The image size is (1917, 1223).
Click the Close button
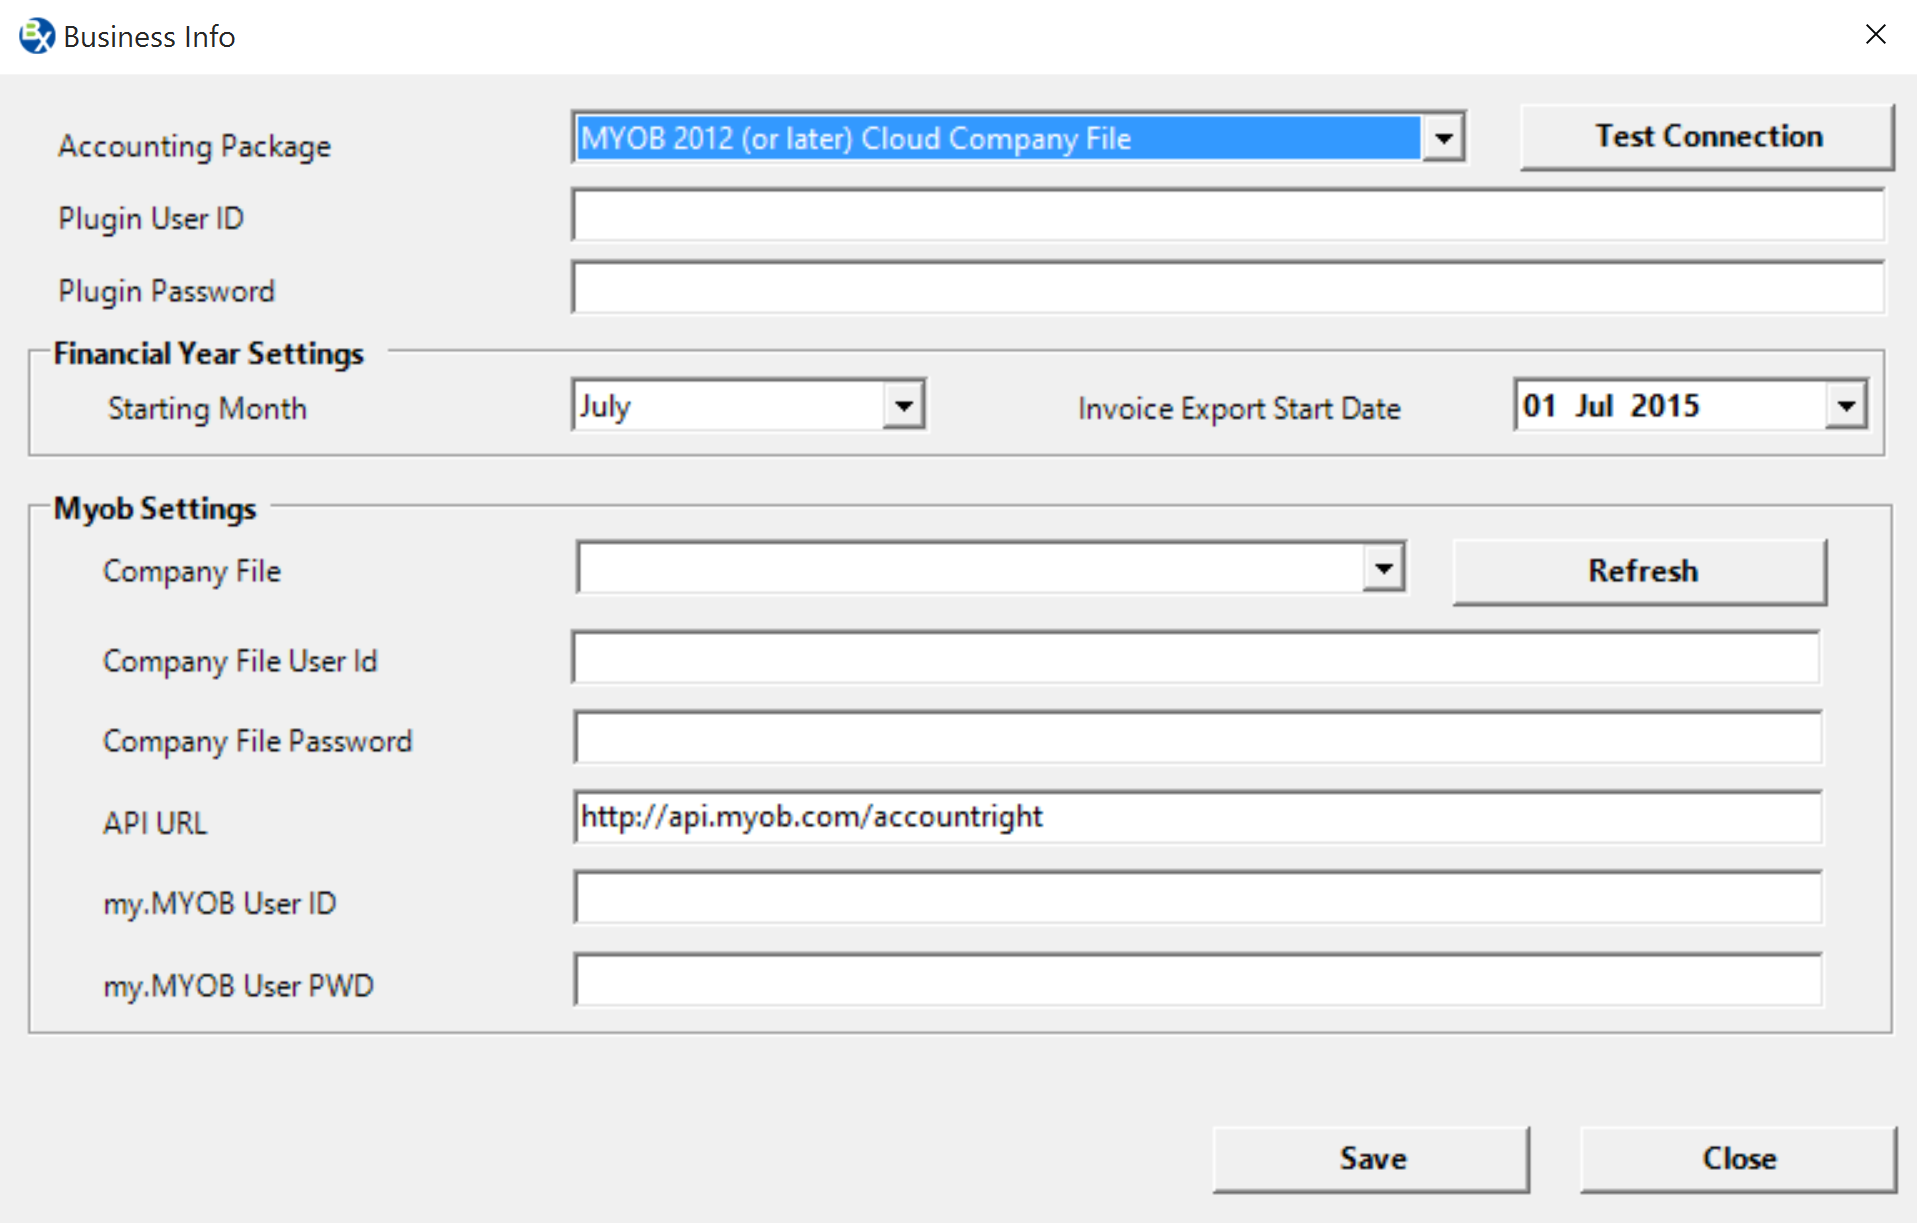tap(1738, 1159)
